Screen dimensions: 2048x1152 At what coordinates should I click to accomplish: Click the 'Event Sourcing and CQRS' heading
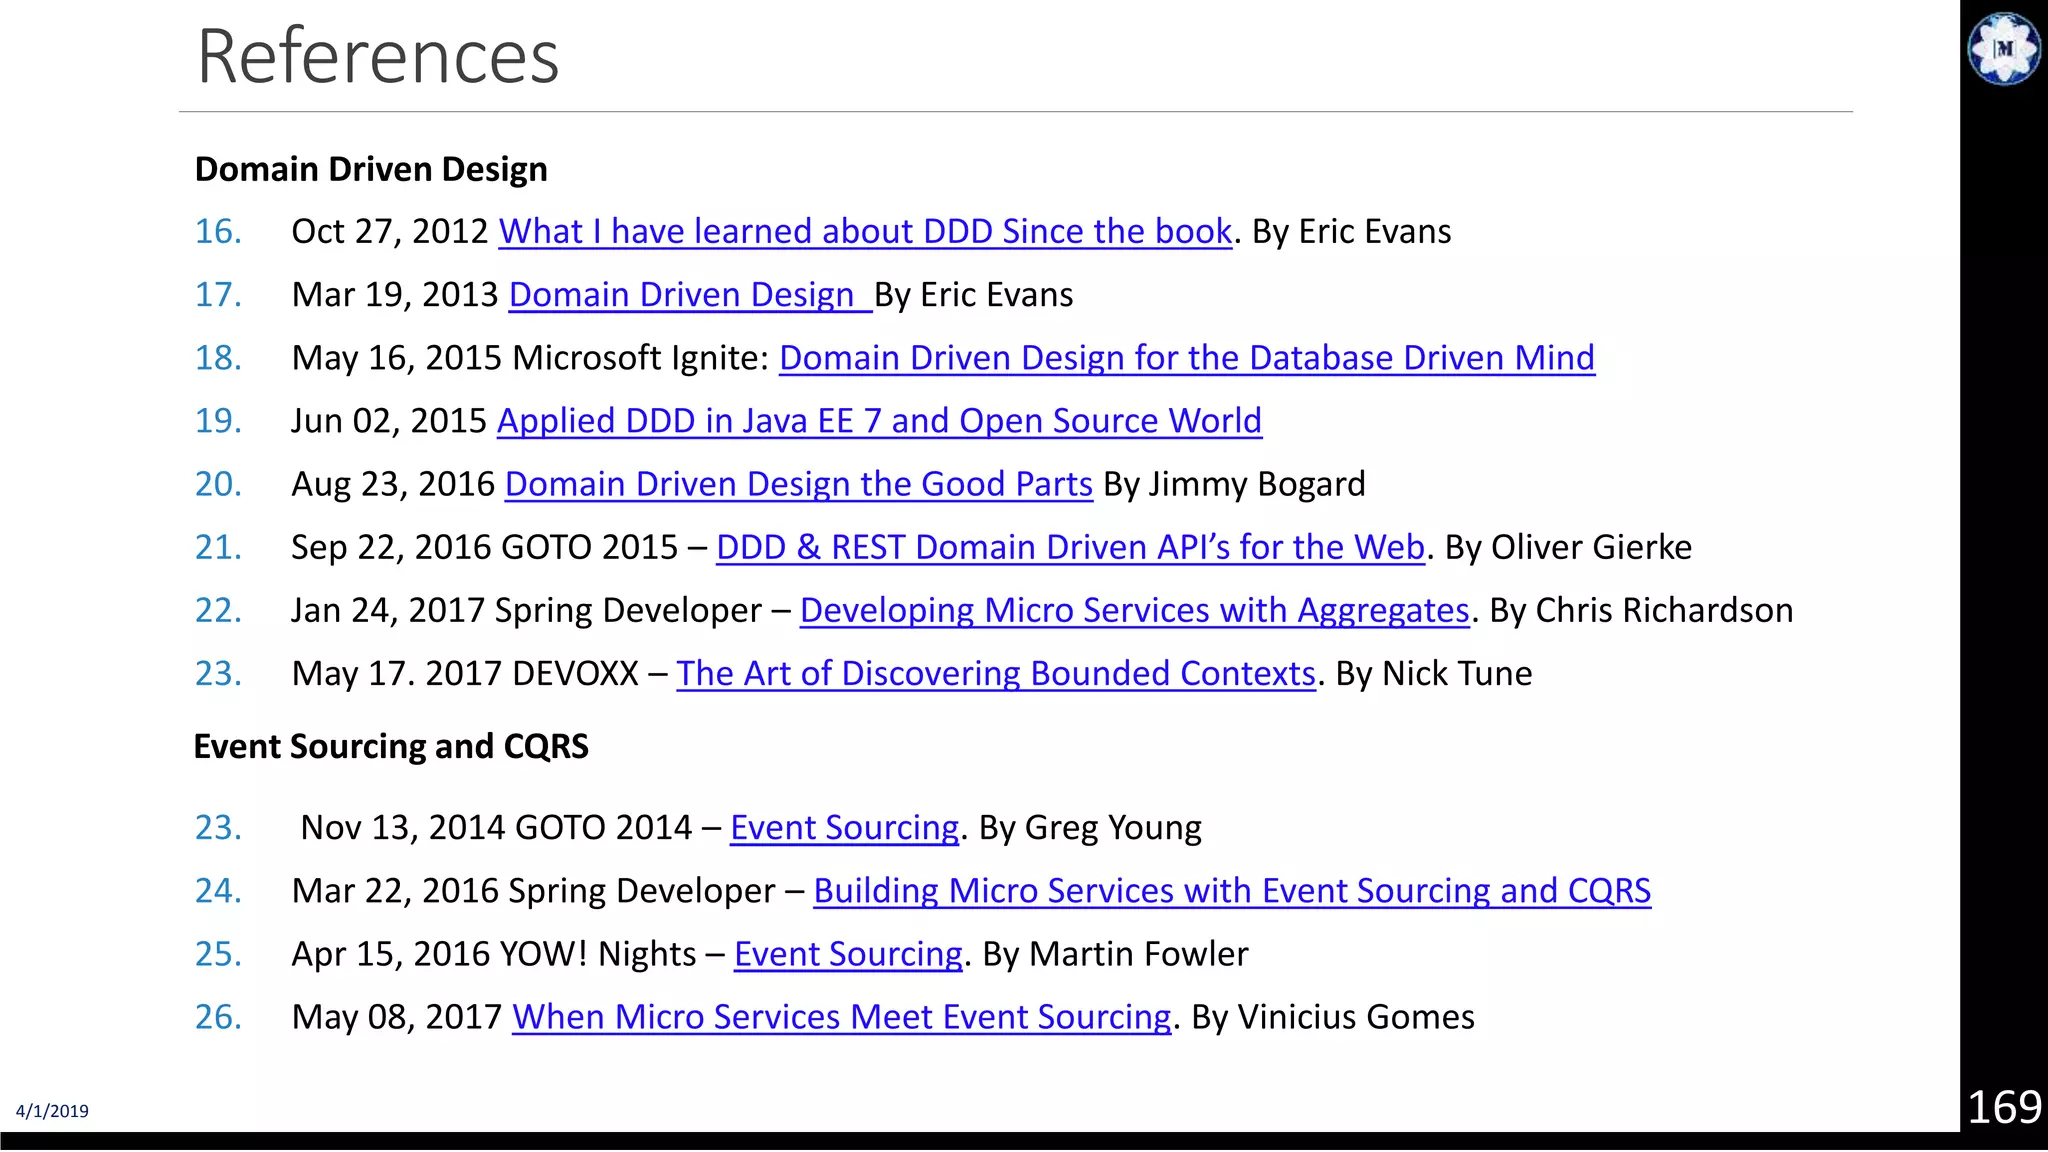click(391, 746)
